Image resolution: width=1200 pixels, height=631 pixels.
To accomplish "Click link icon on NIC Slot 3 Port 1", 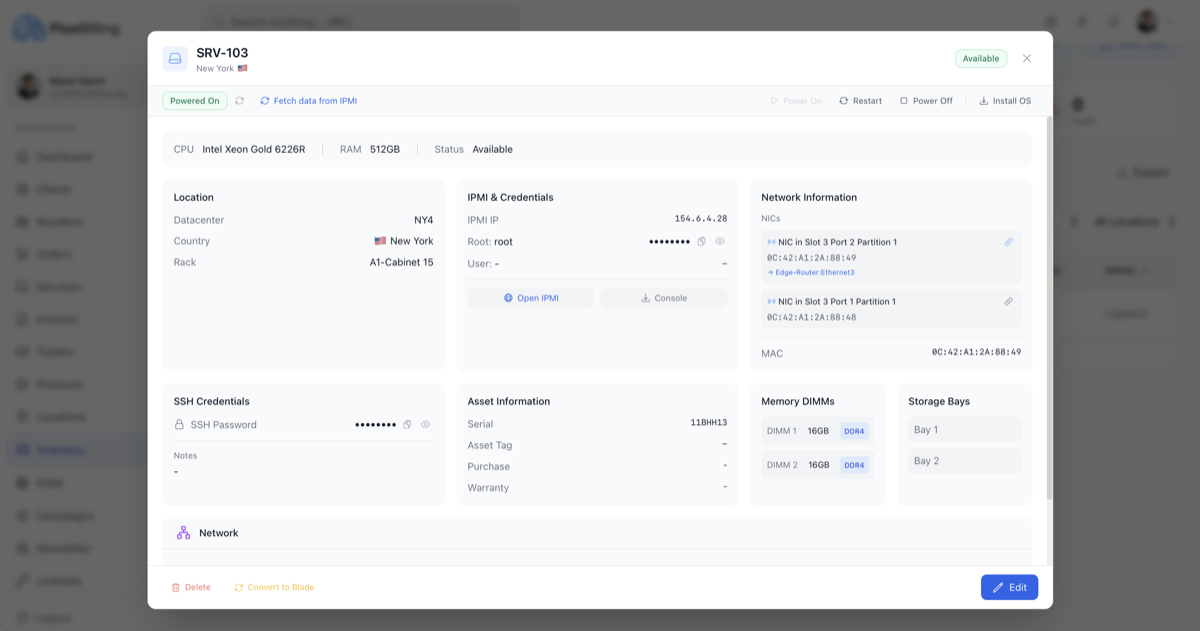I will 1008,301.
